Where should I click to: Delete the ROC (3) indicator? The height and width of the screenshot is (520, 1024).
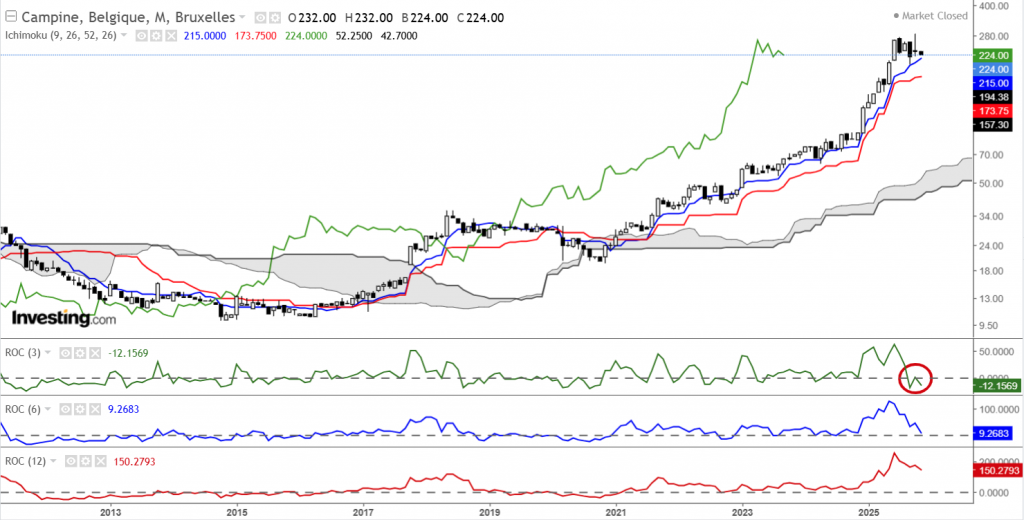[94, 353]
